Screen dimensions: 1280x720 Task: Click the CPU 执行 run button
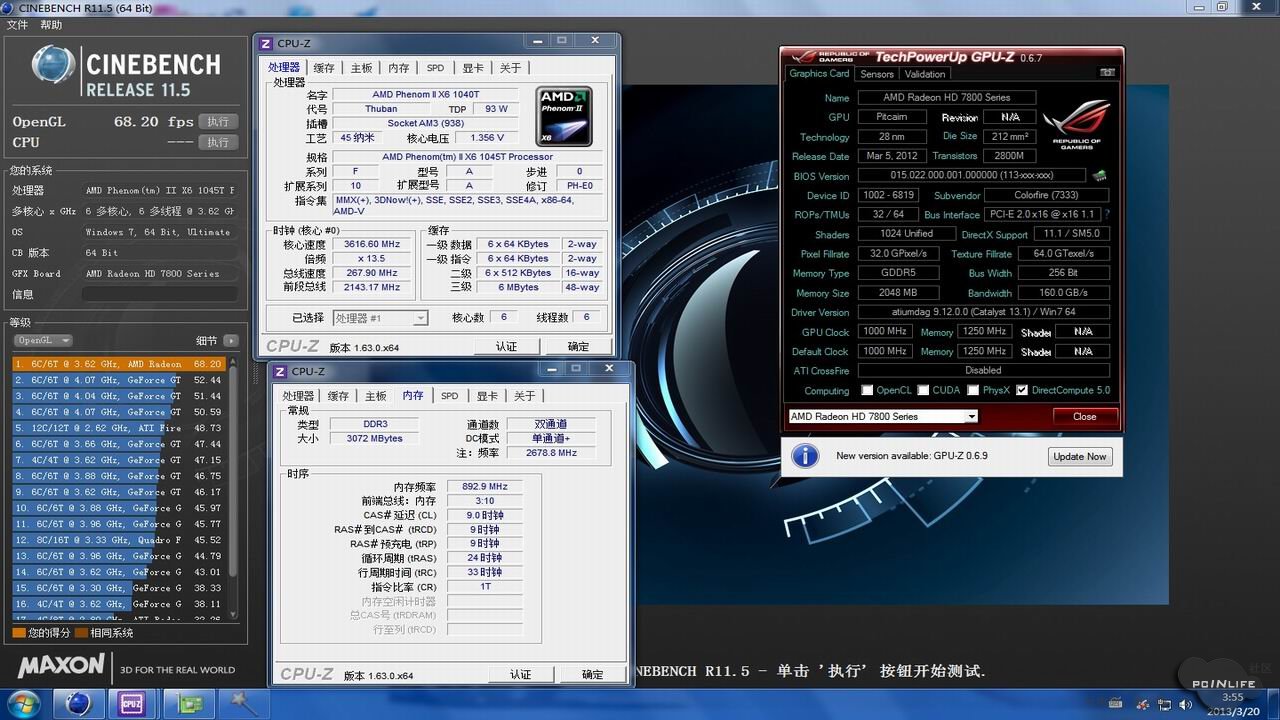coord(218,142)
